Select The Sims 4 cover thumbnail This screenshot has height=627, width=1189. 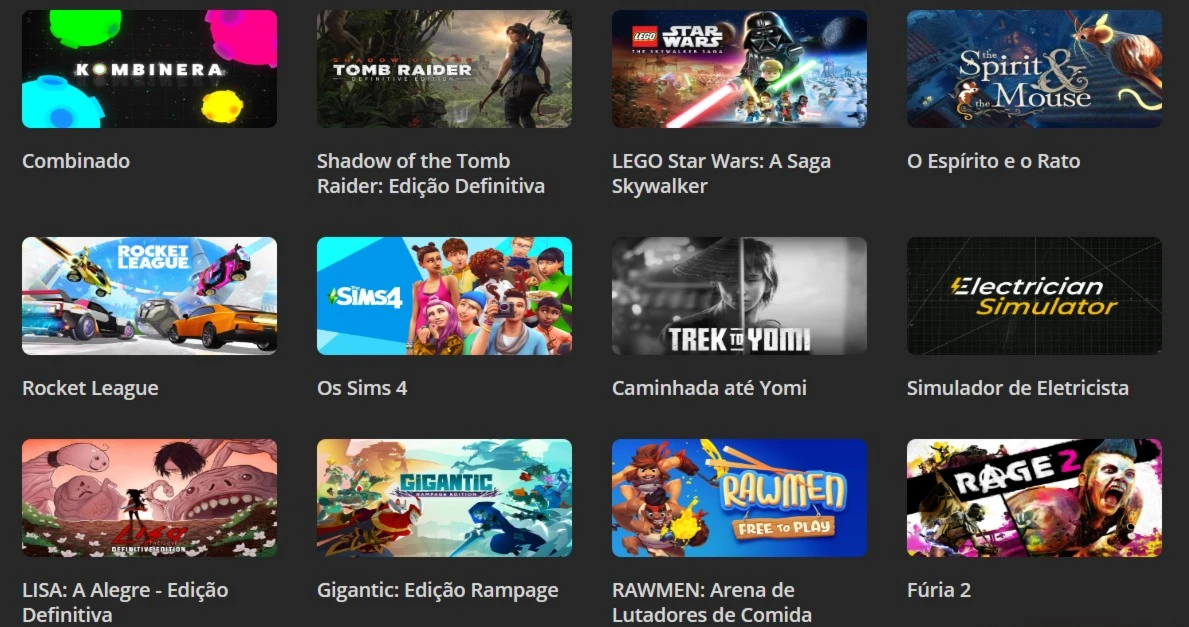click(x=444, y=296)
